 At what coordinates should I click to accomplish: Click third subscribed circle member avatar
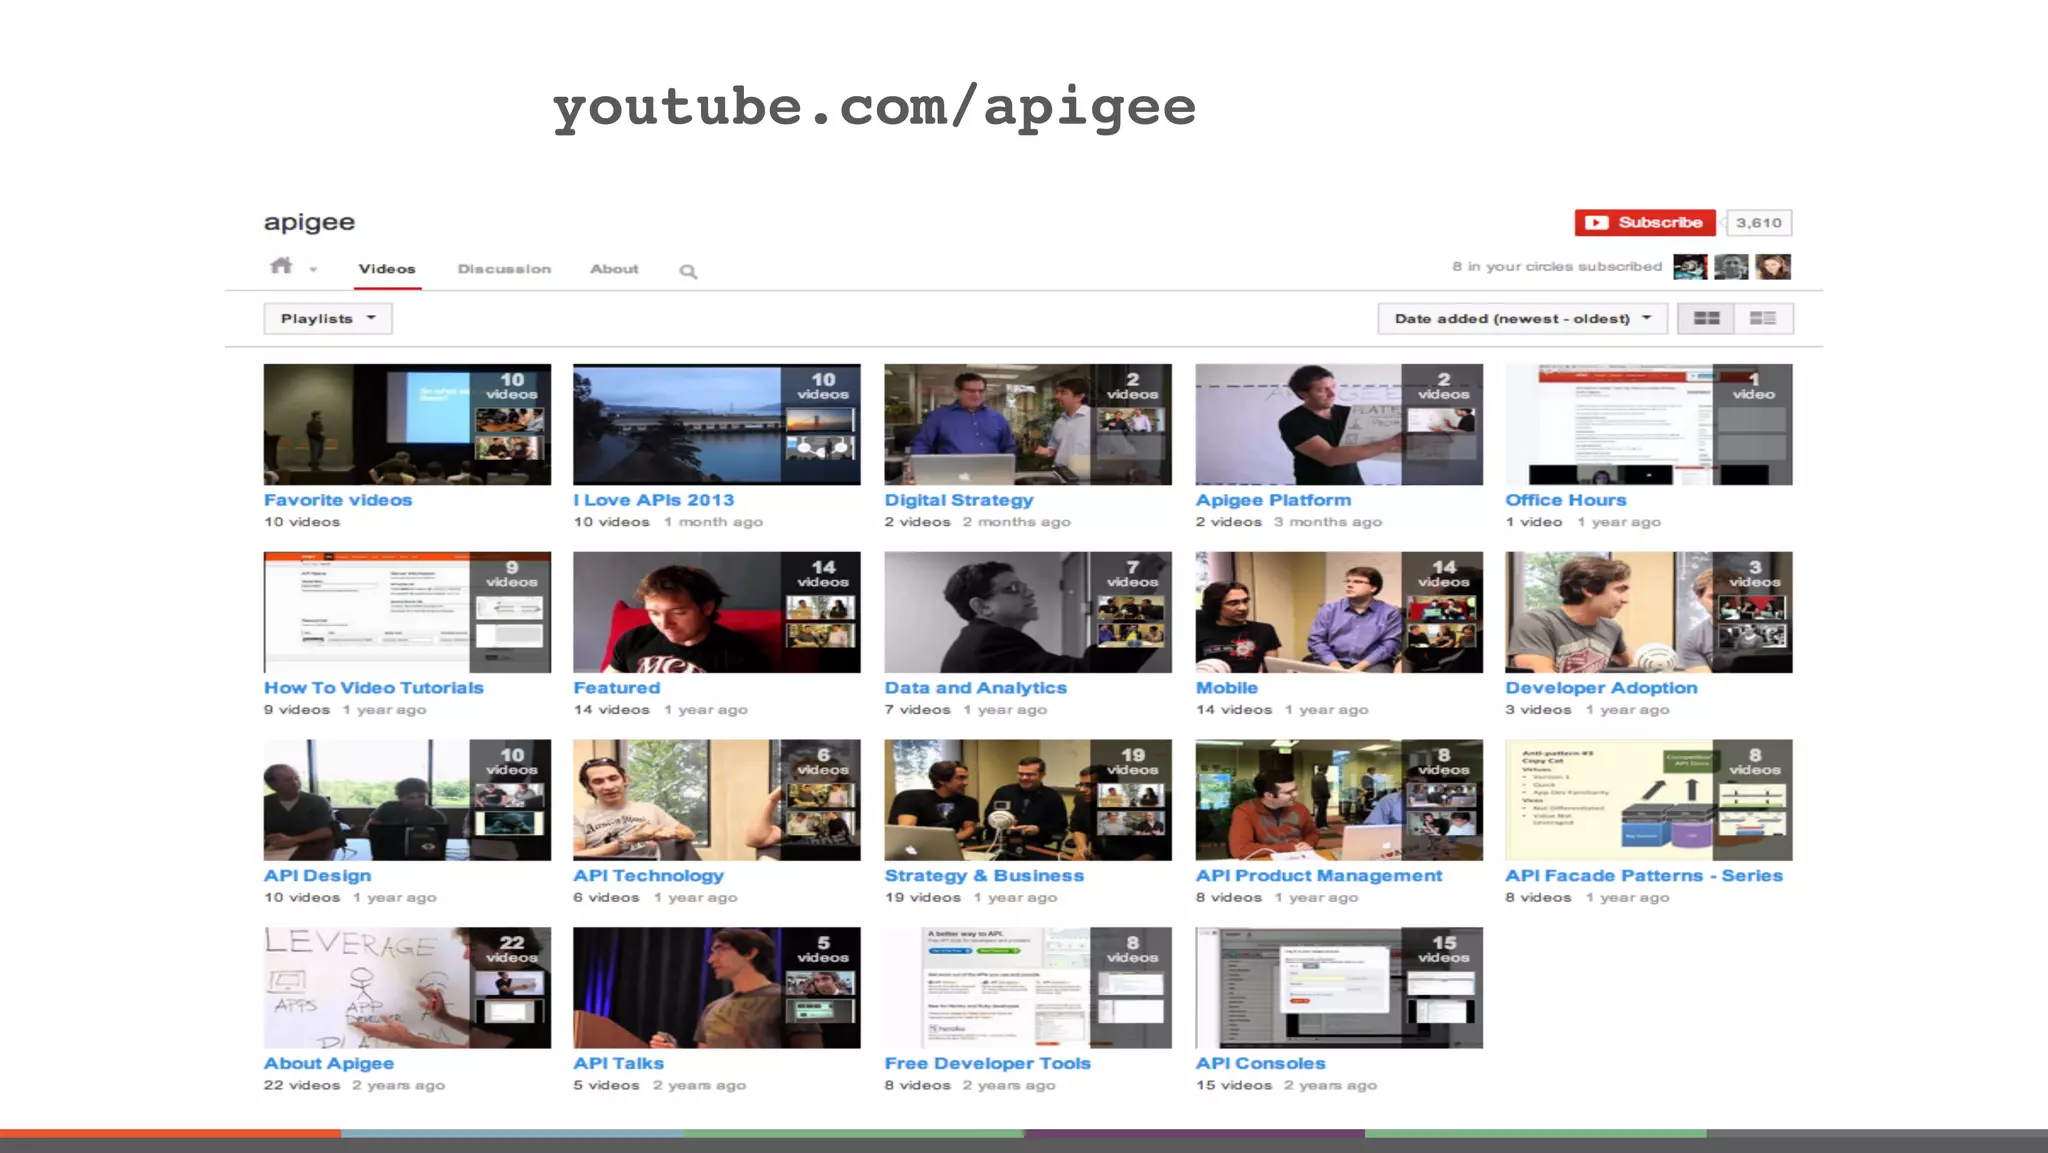(x=1773, y=267)
